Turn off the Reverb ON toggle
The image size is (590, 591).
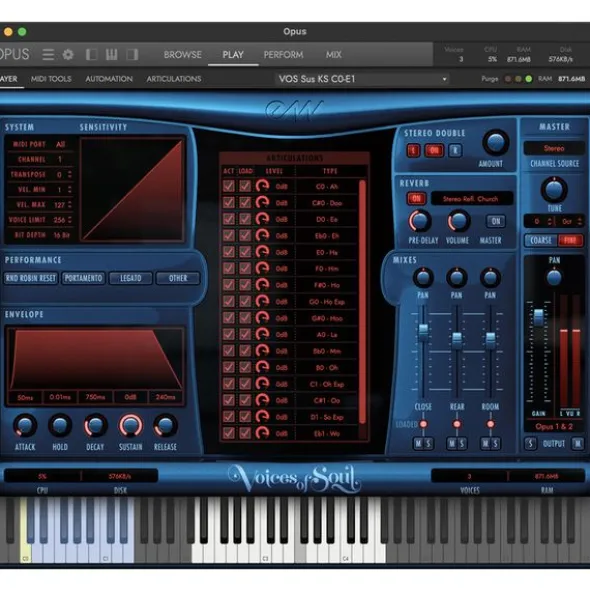point(416,198)
